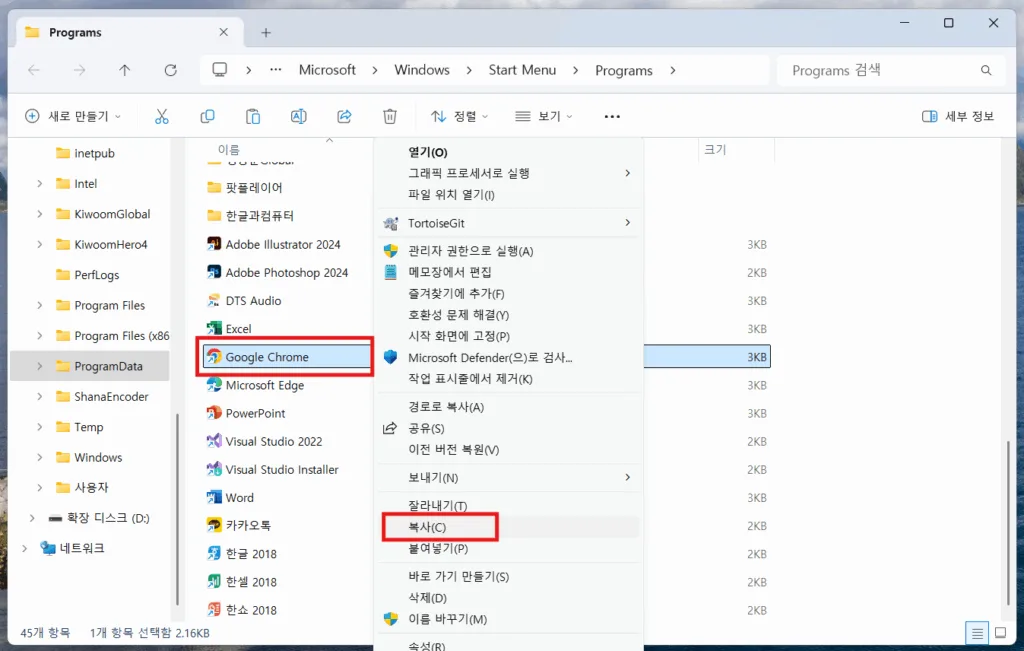Choose Microsoft Defender(으)로 검사
This screenshot has width=1024, height=651.
[x=508, y=357]
